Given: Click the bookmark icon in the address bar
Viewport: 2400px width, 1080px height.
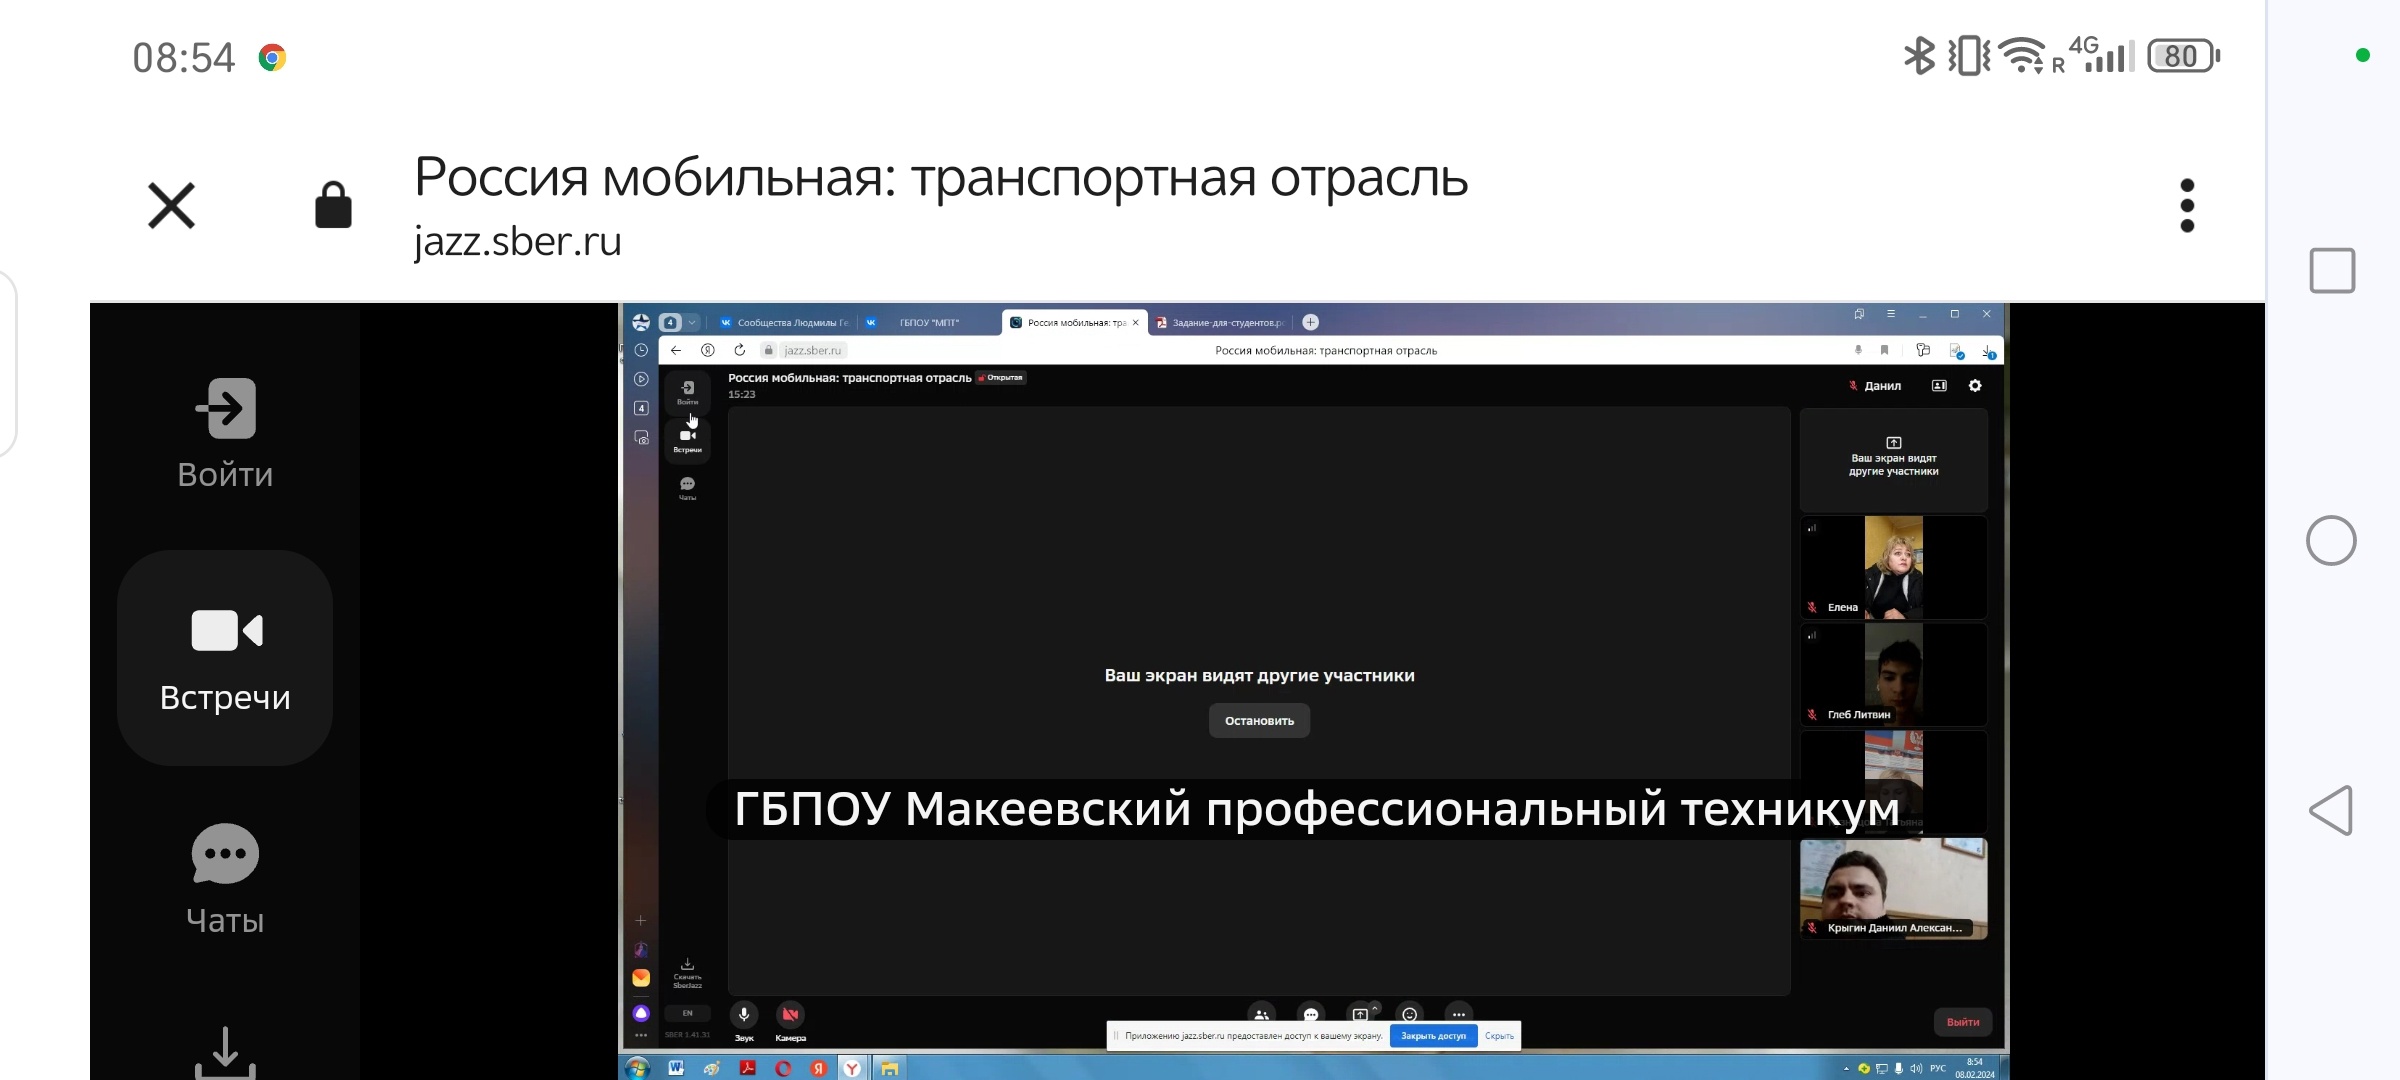Looking at the screenshot, I should [x=1884, y=350].
